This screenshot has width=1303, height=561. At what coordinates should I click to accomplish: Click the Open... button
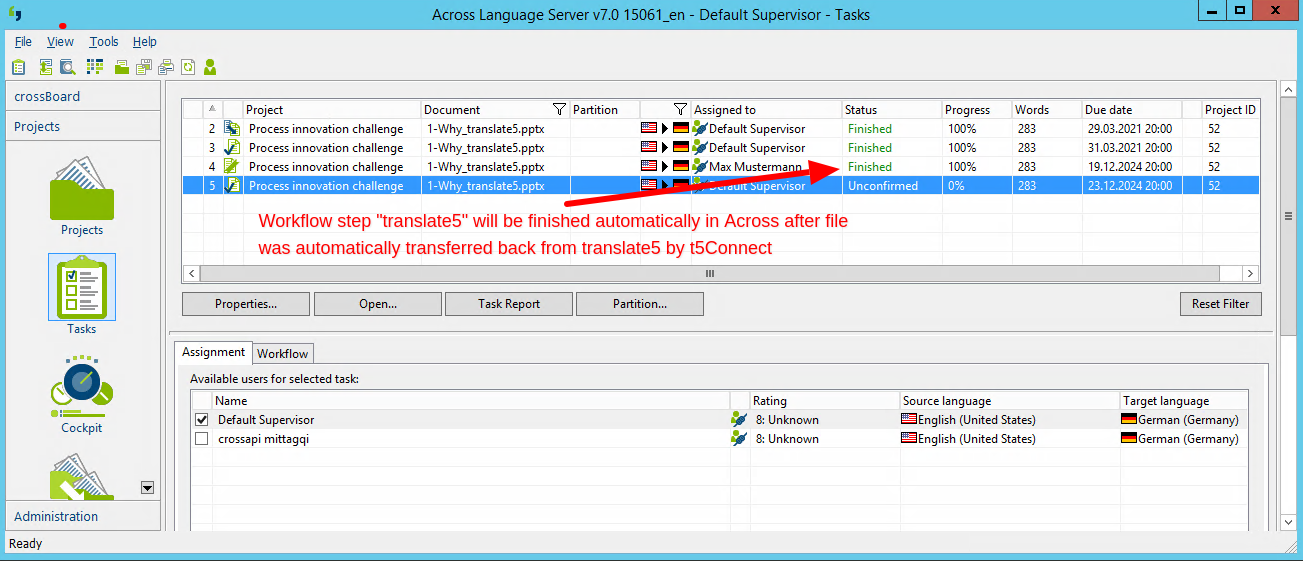[x=378, y=304]
